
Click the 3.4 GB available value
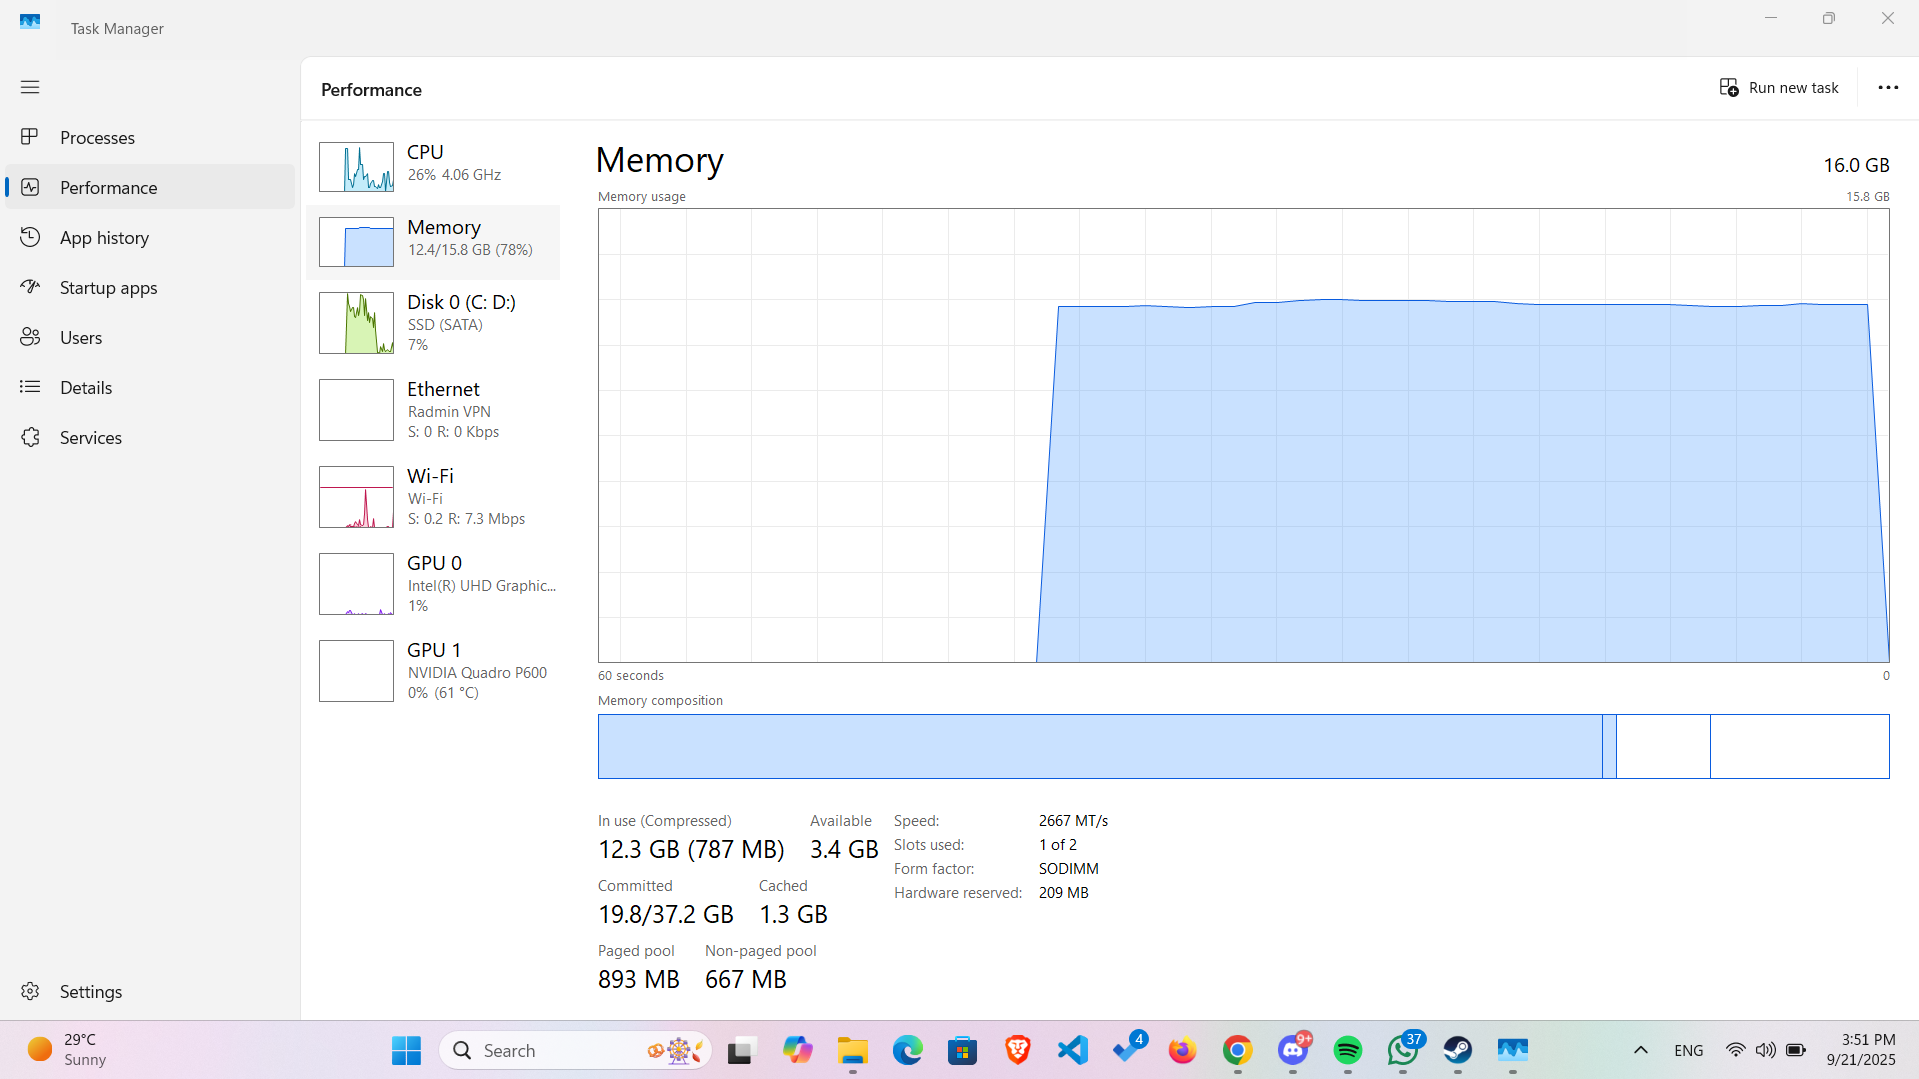click(844, 849)
